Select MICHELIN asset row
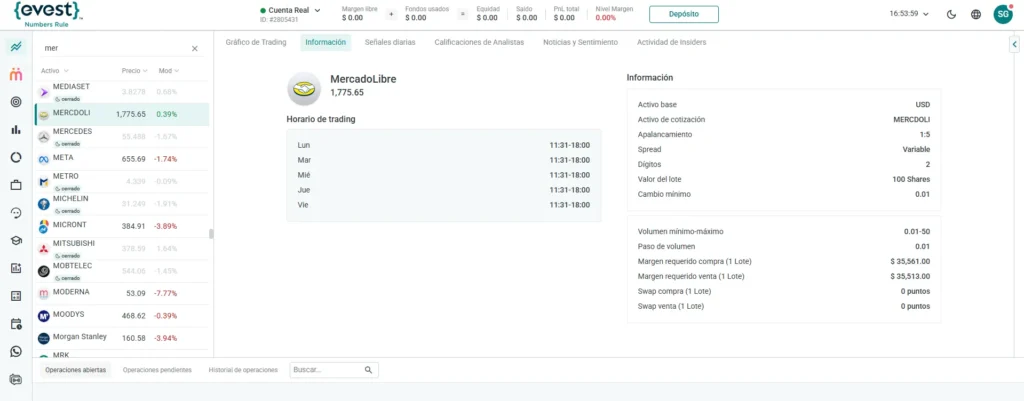The width and height of the screenshot is (1024, 401). coord(122,204)
